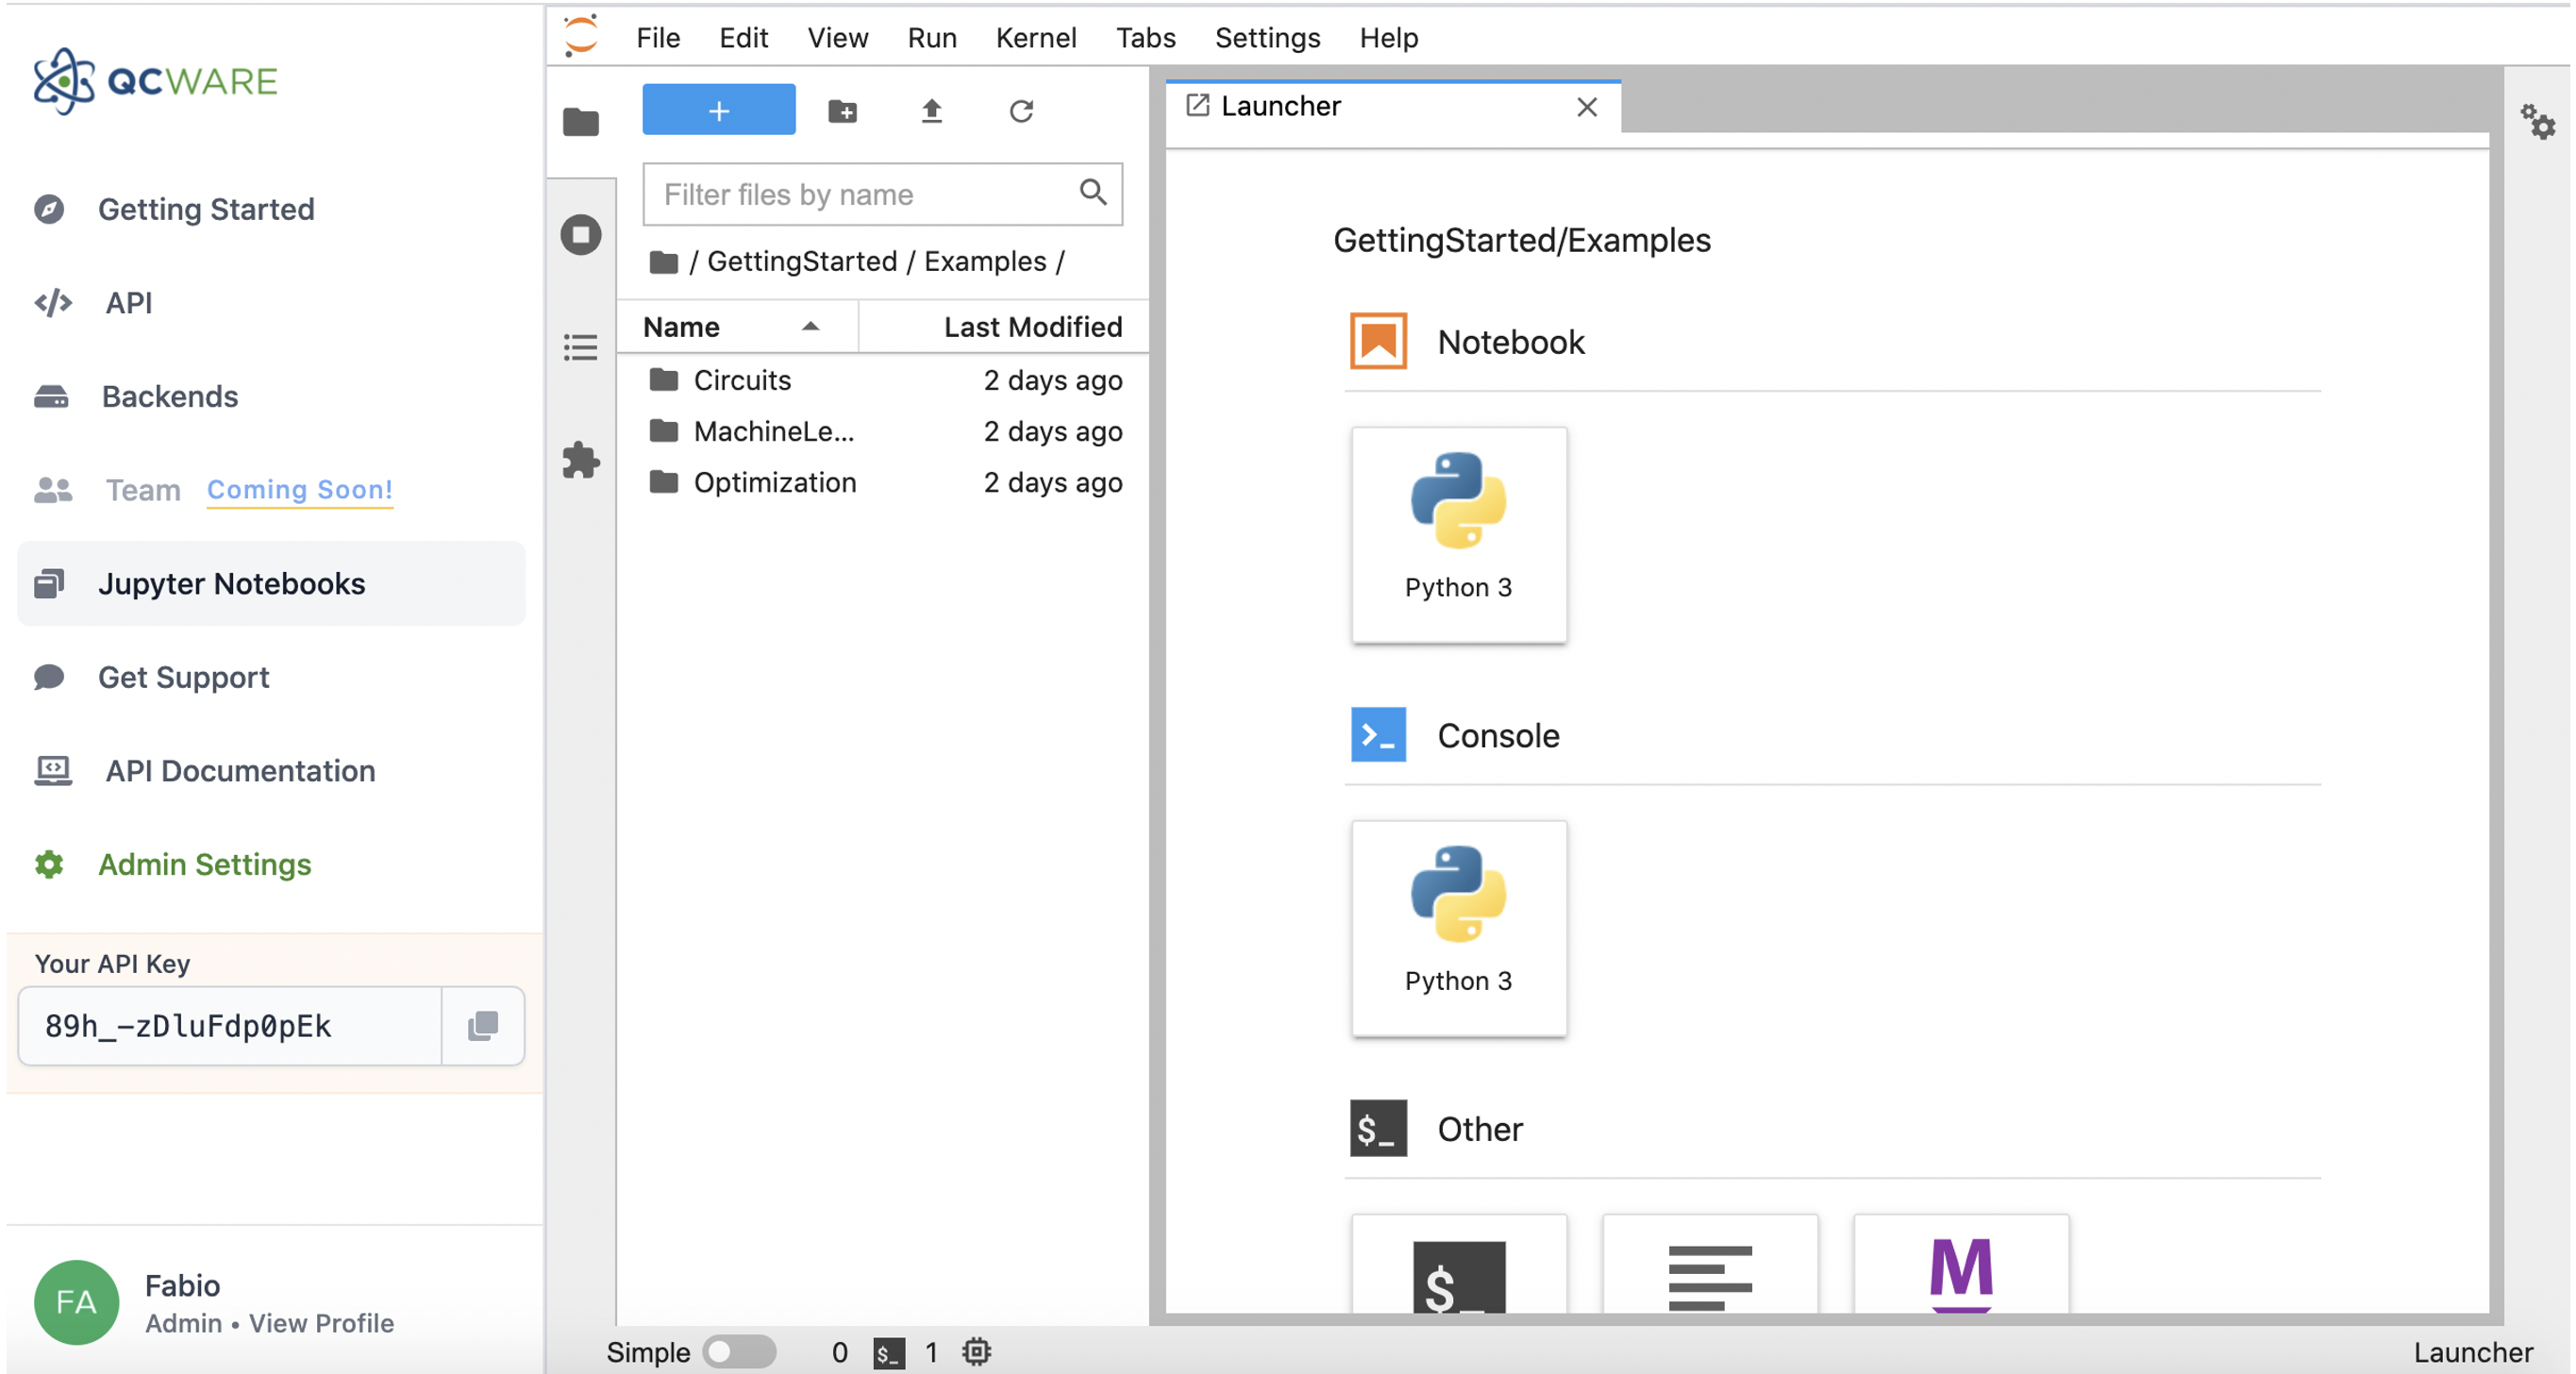
Task: Show running terminals and kernels panel
Action: 580,235
